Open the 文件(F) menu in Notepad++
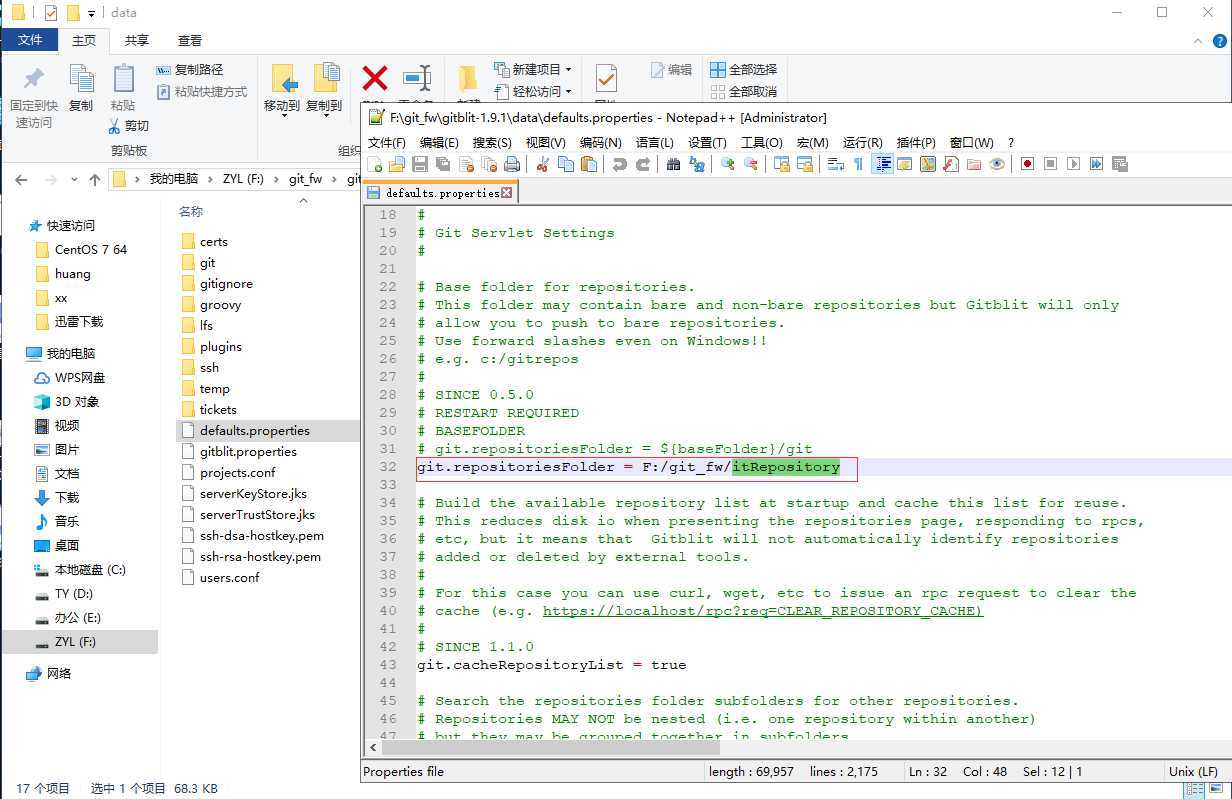The width and height of the screenshot is (1232, 799). (387, 142)
